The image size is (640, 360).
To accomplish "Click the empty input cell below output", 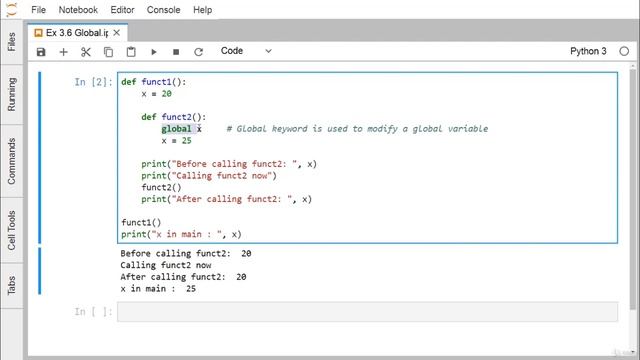I will 367,312.
